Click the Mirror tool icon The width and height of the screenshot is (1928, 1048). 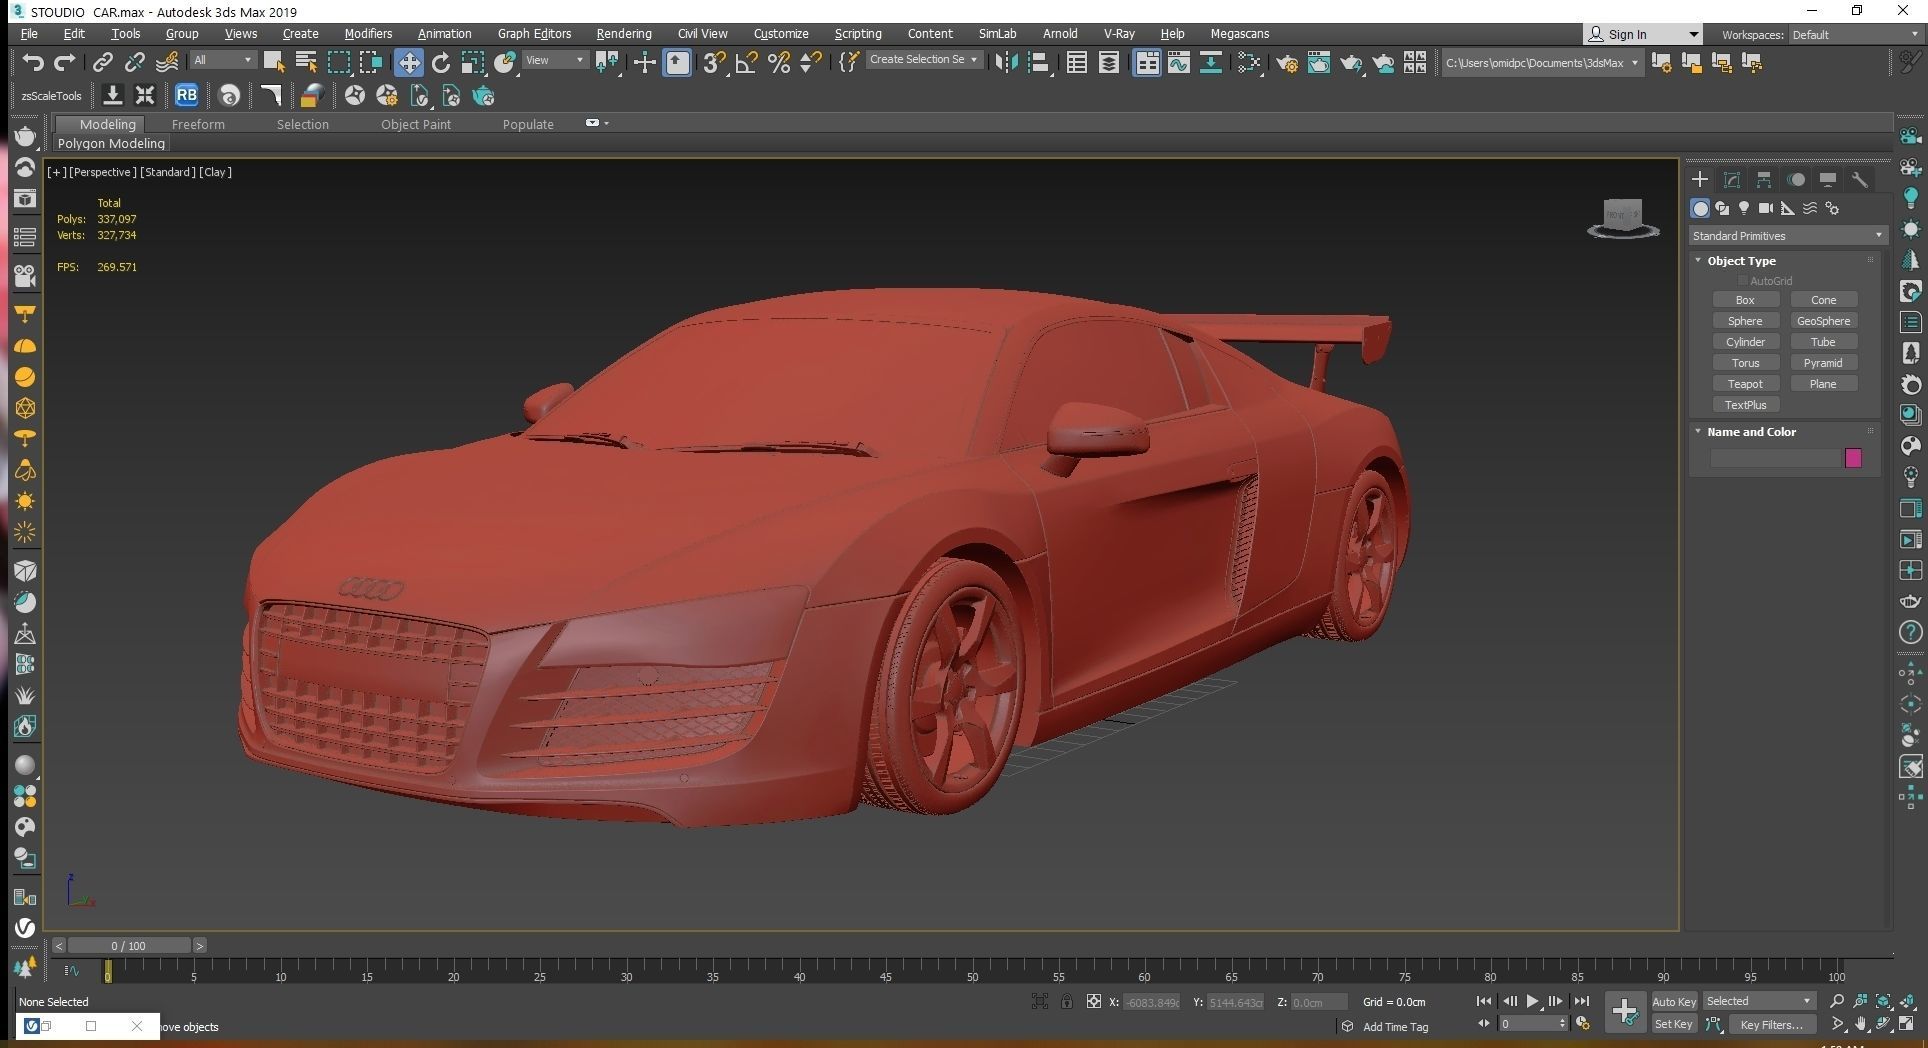tap(1006, 62)
